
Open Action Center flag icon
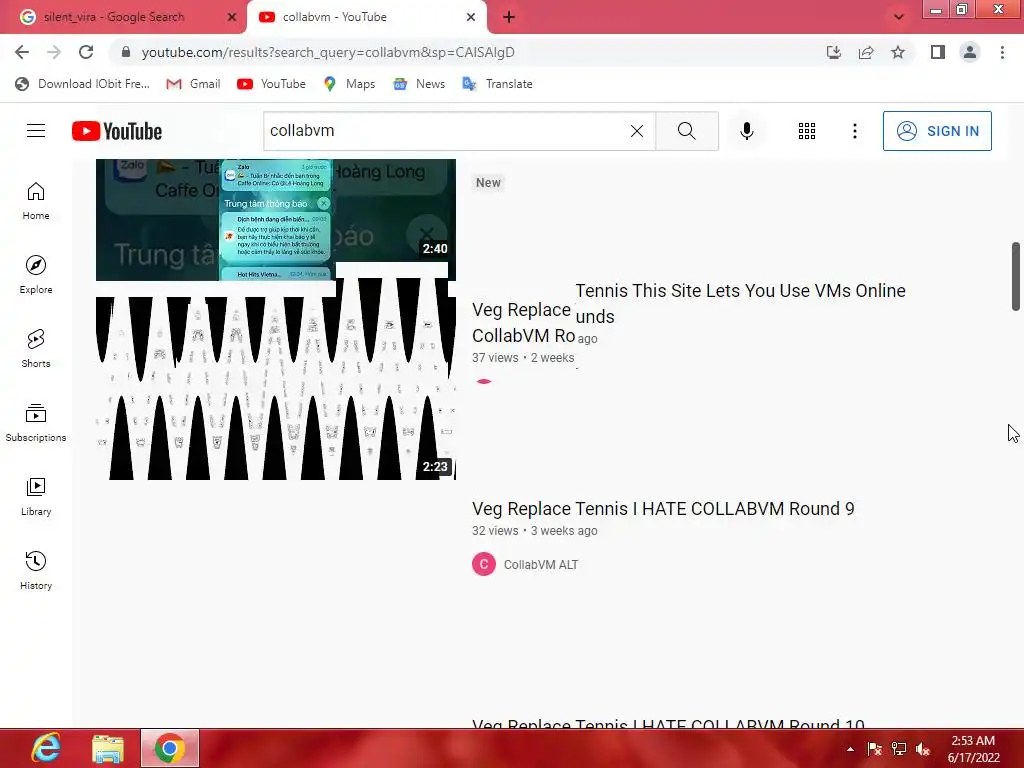(x=874, y=749)
